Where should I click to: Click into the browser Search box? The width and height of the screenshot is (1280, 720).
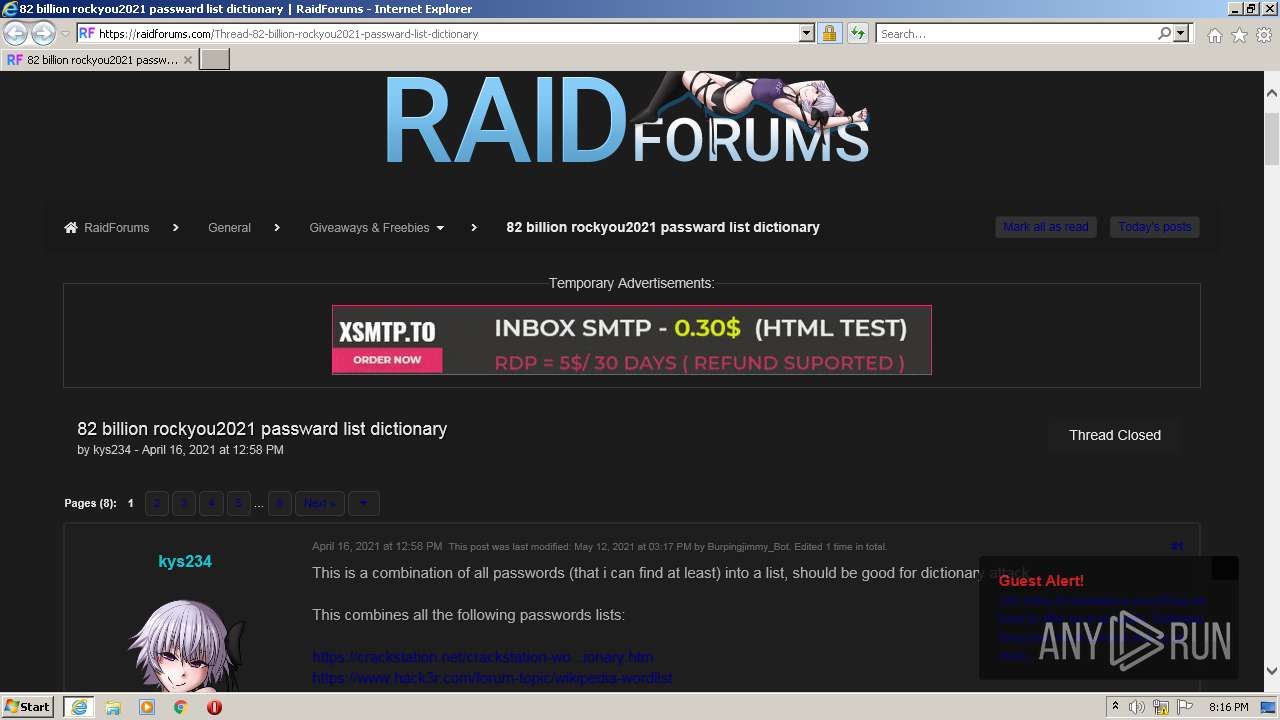click(x=1015, y=33)
